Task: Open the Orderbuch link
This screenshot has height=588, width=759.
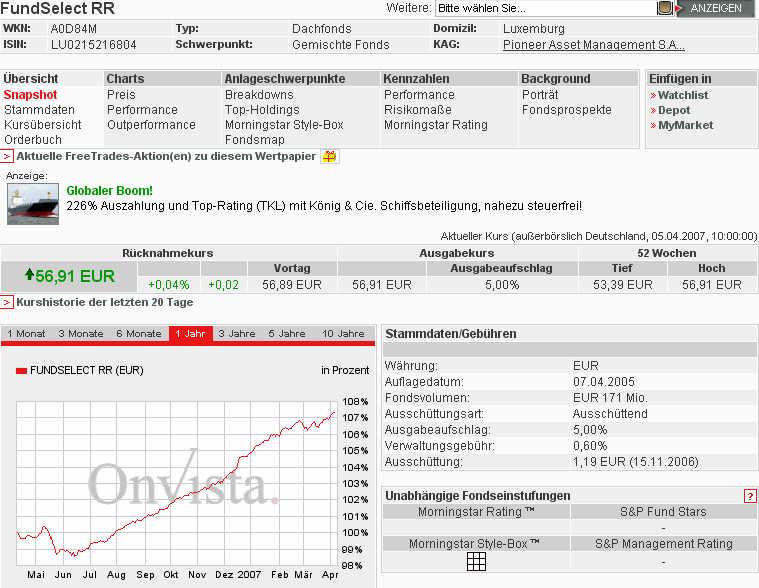Action: pyautogui.click(x=33, y=140)
